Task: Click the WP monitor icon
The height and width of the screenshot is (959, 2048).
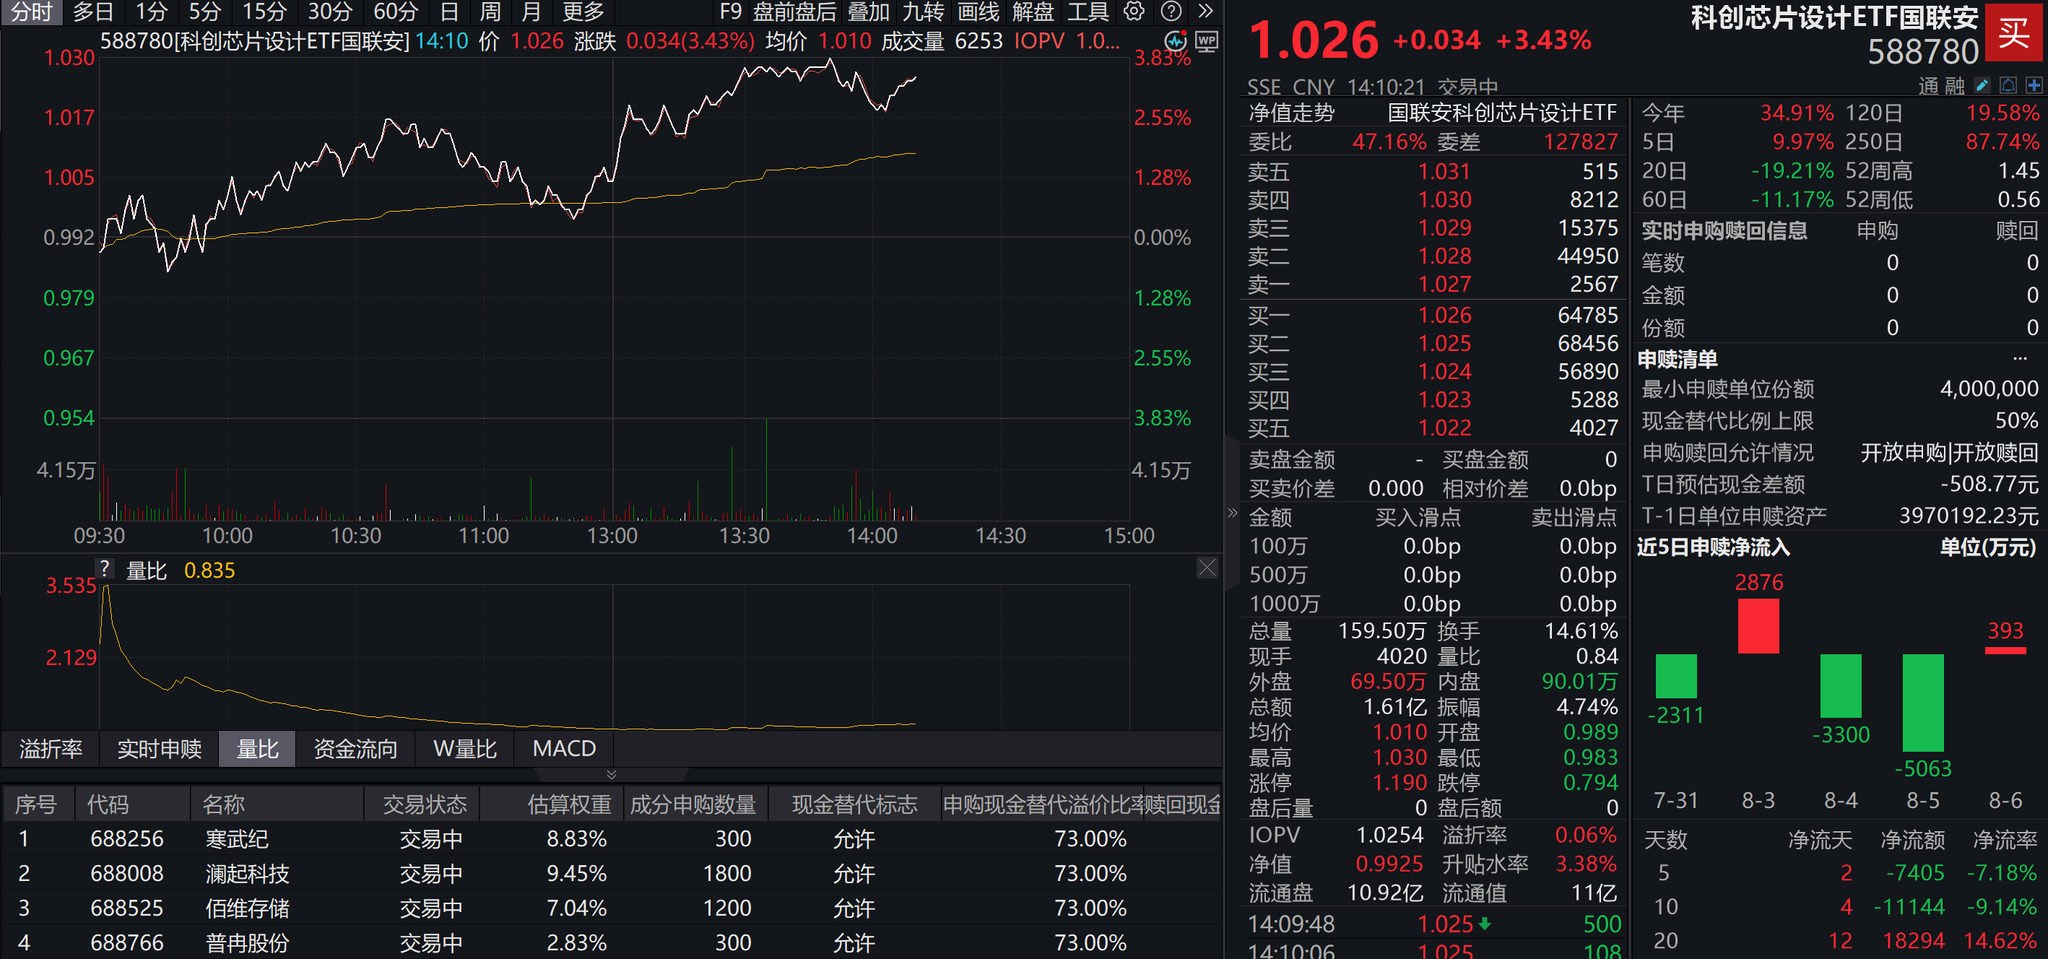Action: coord(1207,41)
